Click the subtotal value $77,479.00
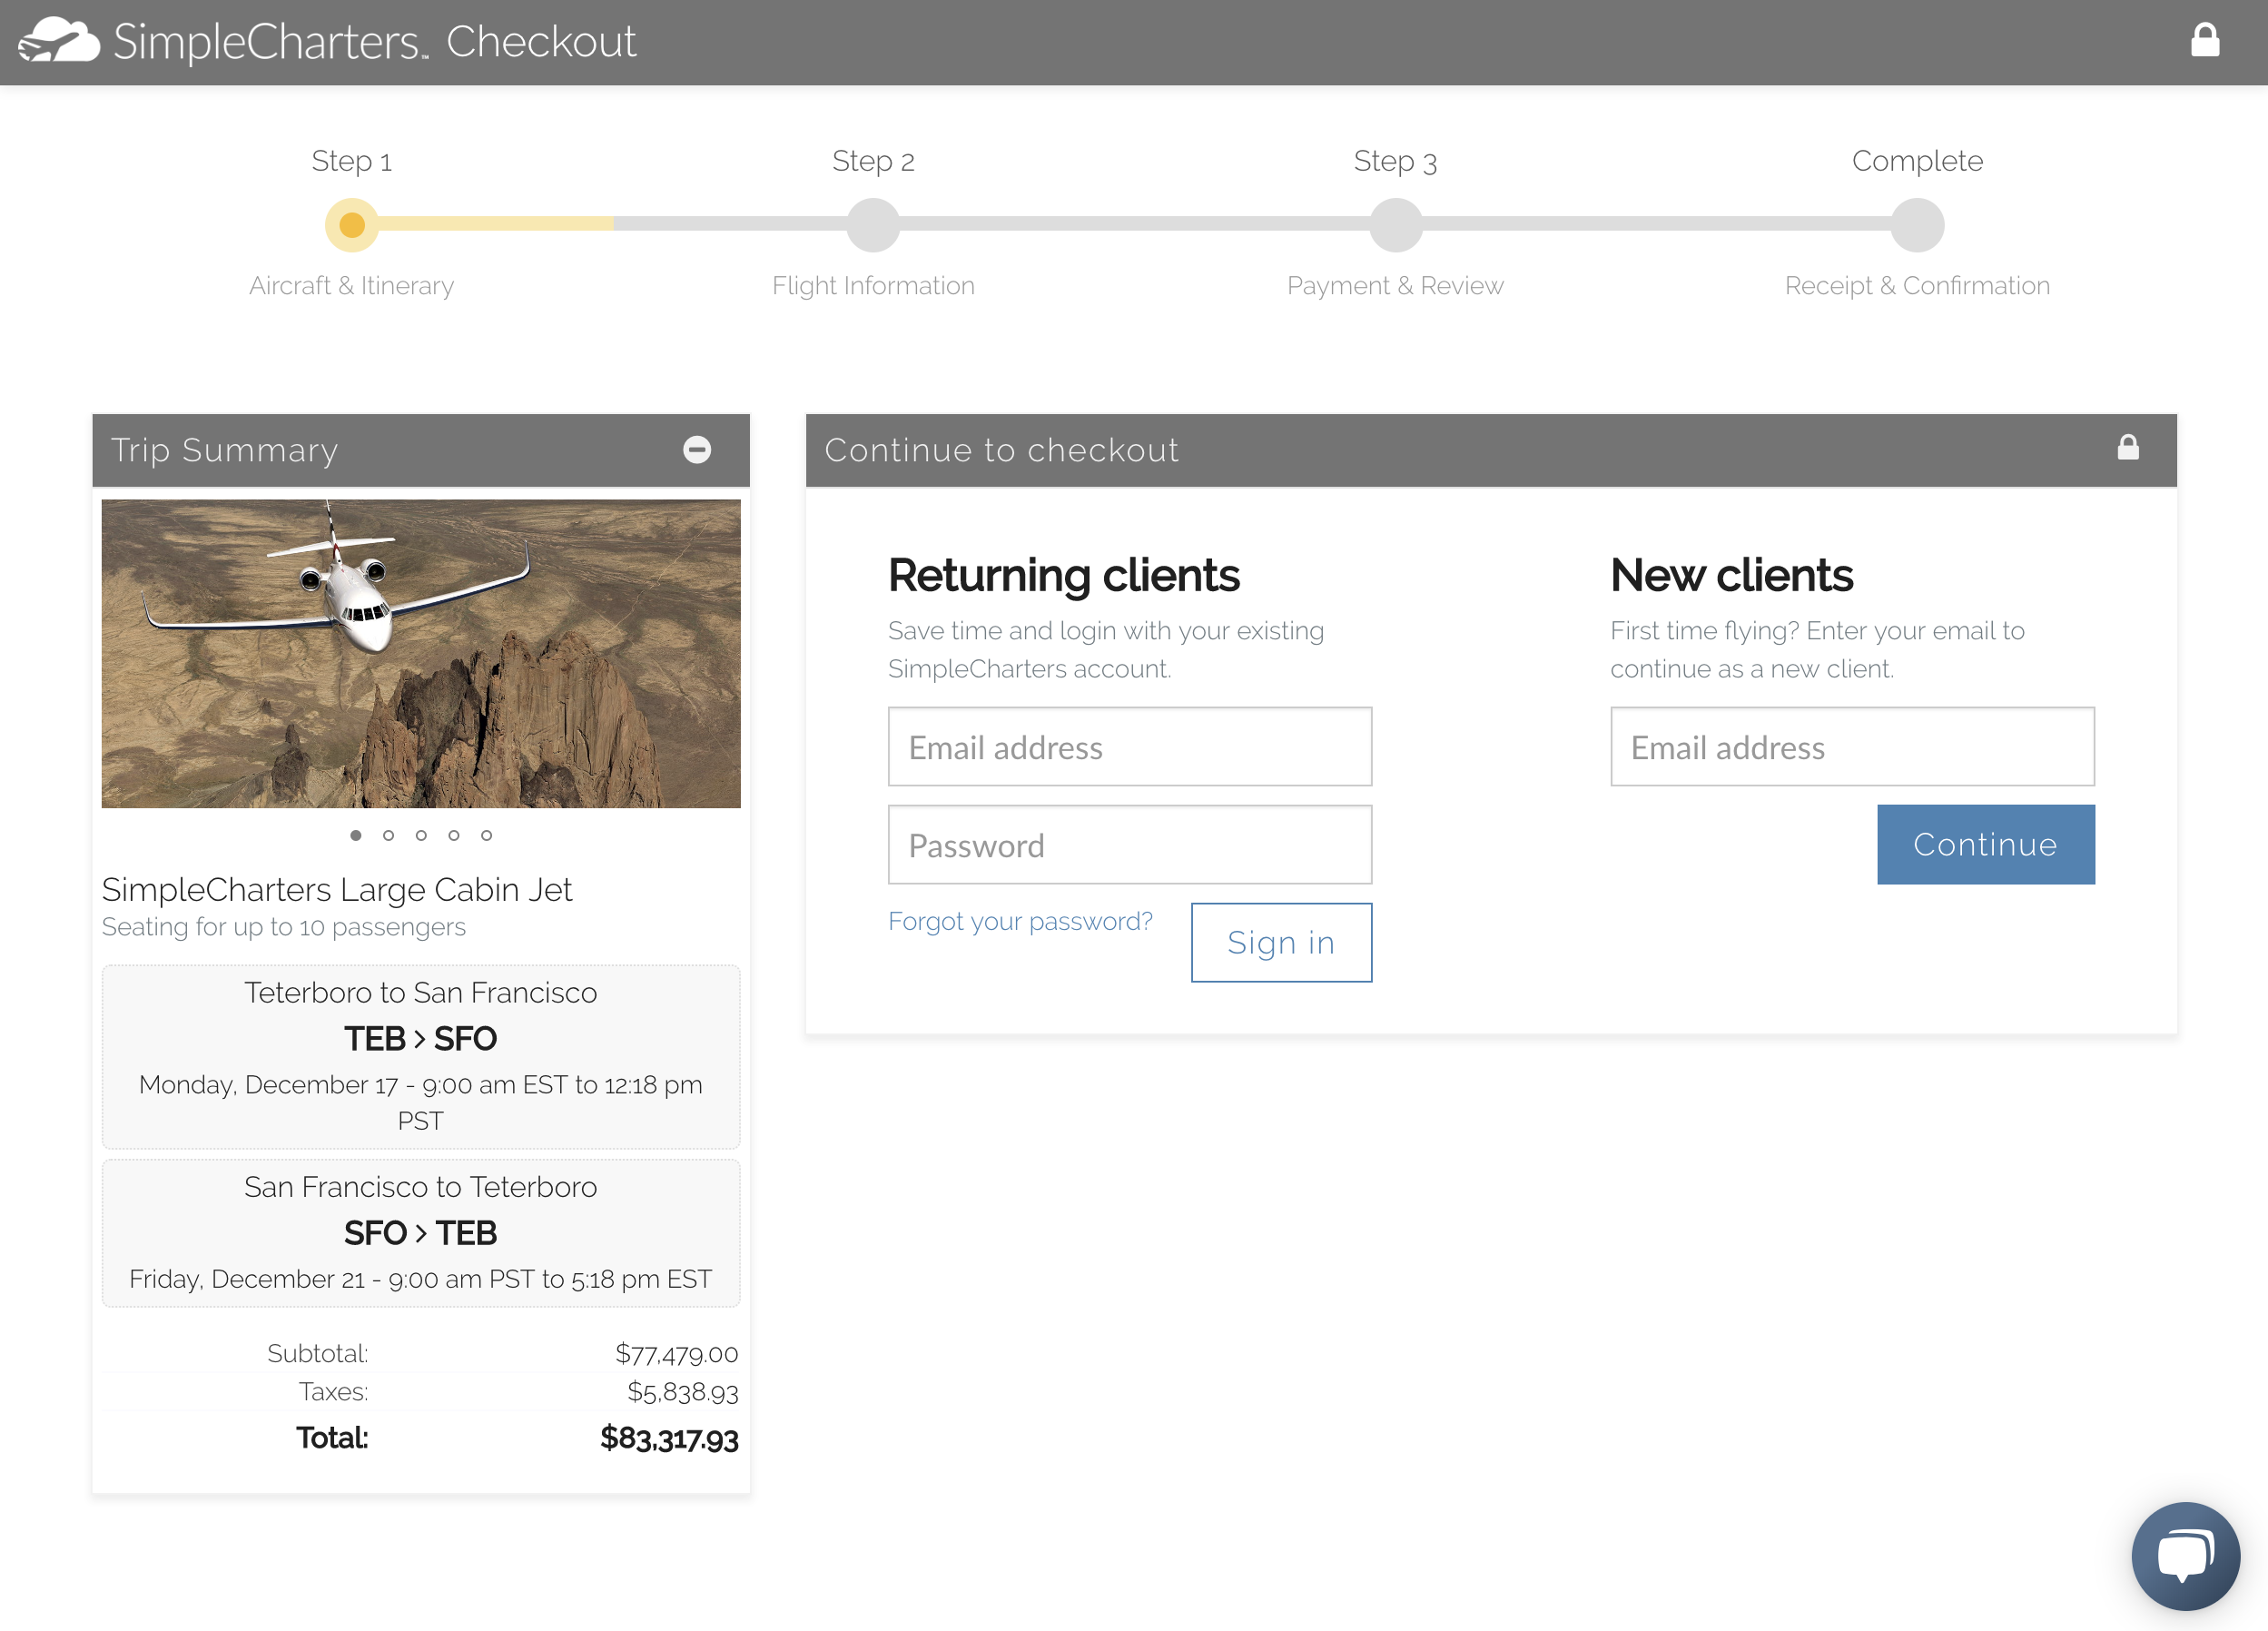2268x1631 pixels. point(677,1354)
